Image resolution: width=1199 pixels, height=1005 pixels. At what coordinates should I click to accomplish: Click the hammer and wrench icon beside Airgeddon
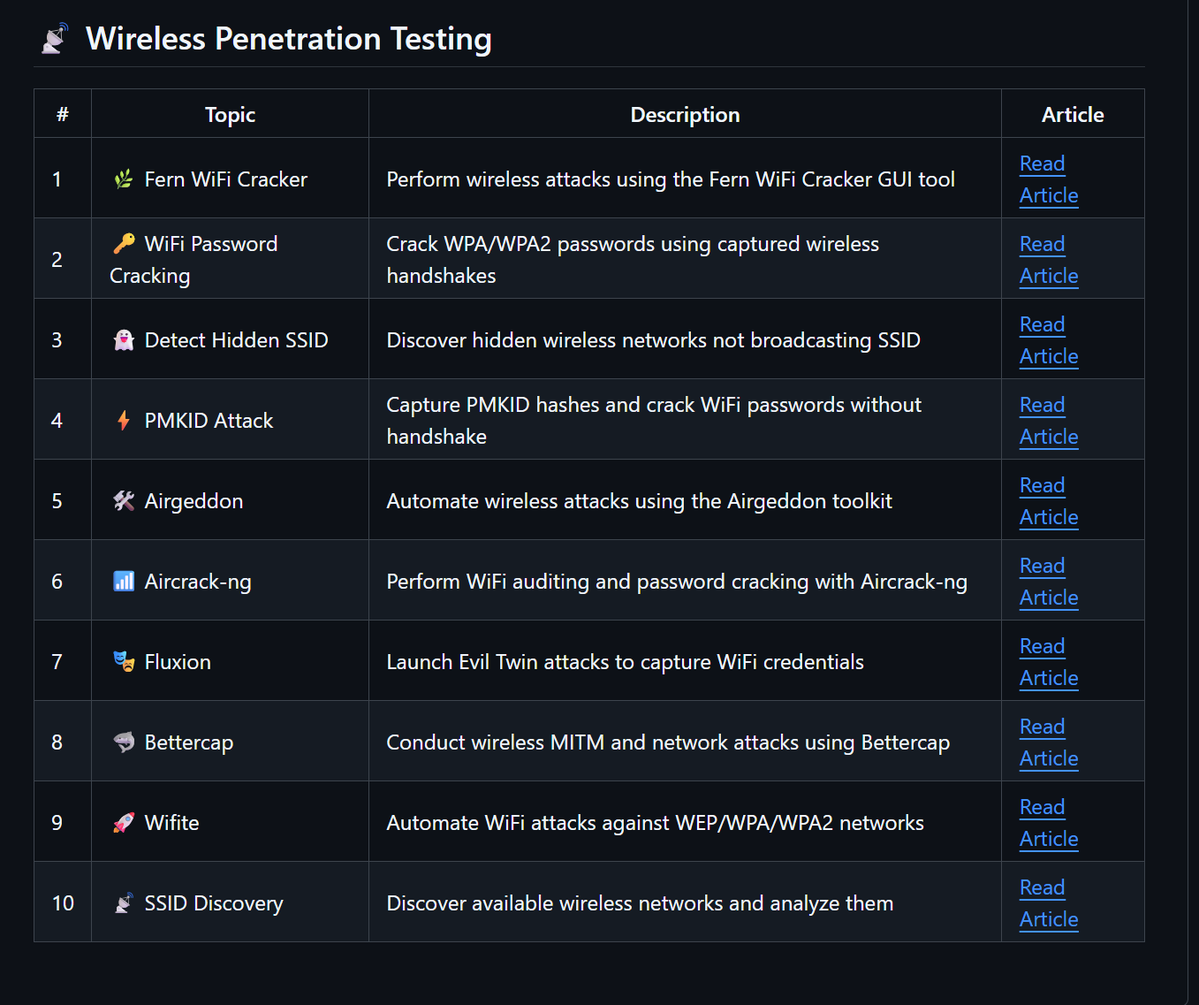(123, 501)
